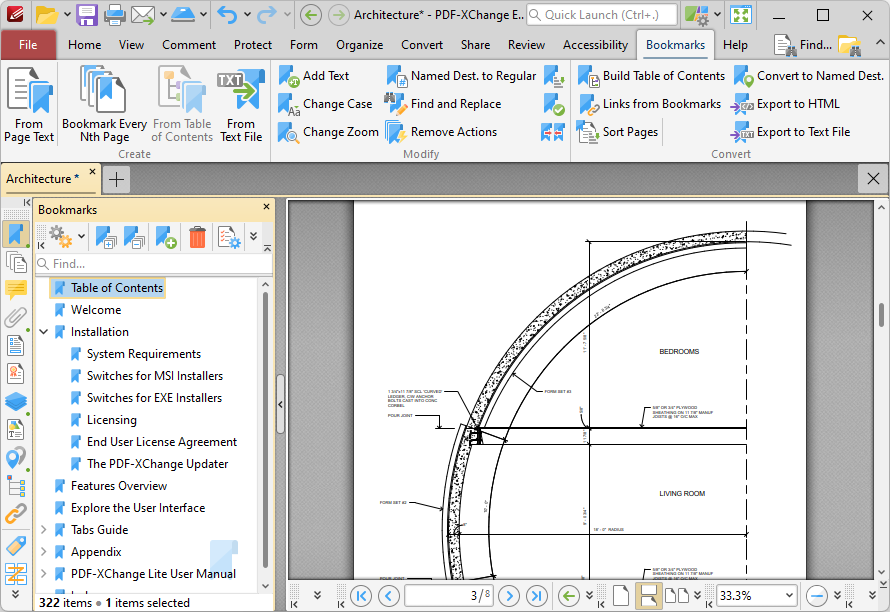Switch to two pages layout
This screenshot has height=612, width=890.
coord(677,596)
